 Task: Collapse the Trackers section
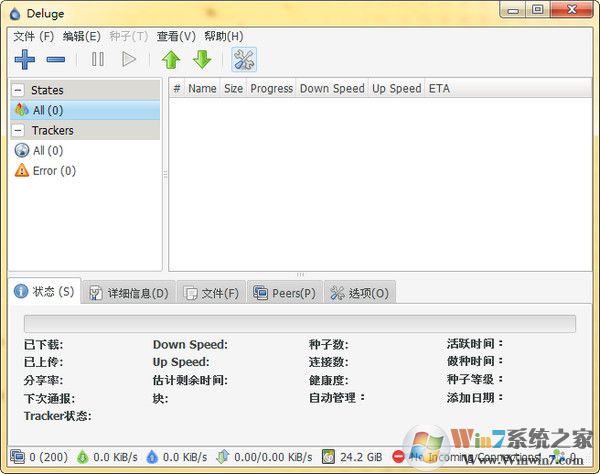click(x=18, y=130)
